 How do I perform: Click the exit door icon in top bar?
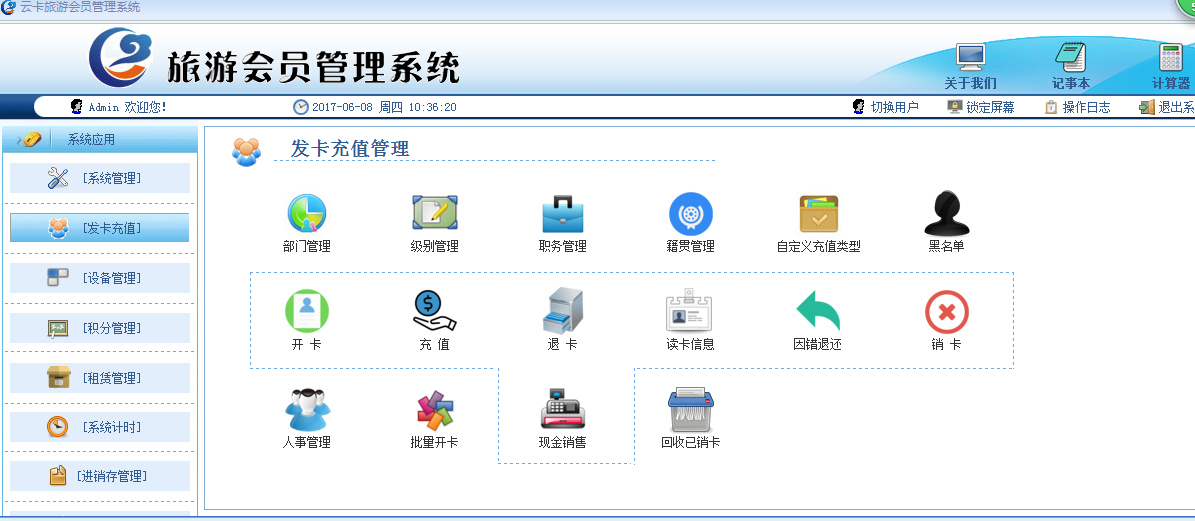pyautogui.click(x=1147, y=107)
